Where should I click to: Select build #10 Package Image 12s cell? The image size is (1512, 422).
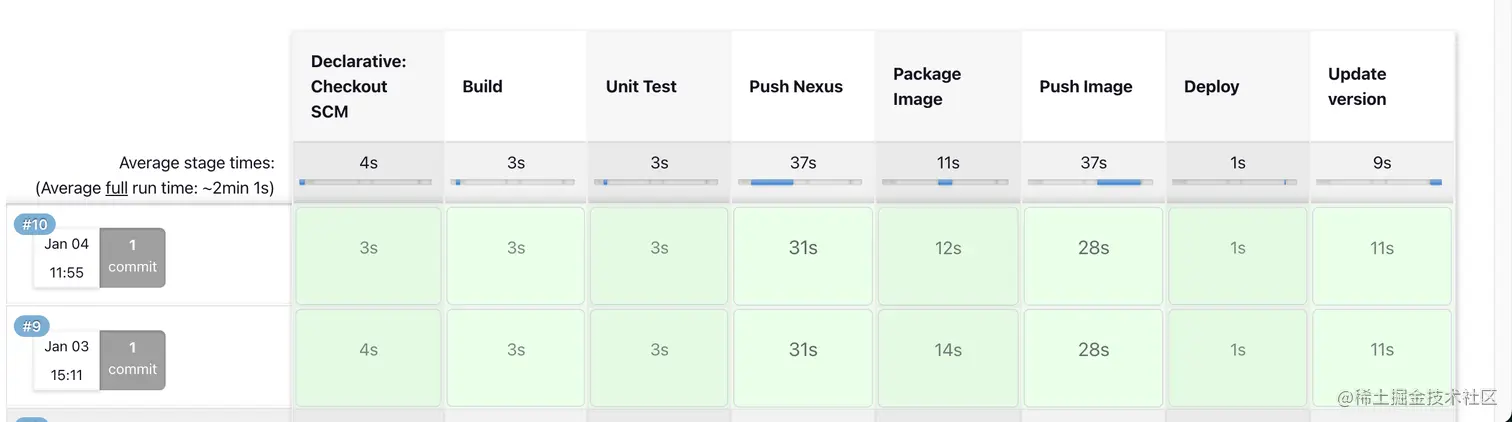click(x=947, y=255)
